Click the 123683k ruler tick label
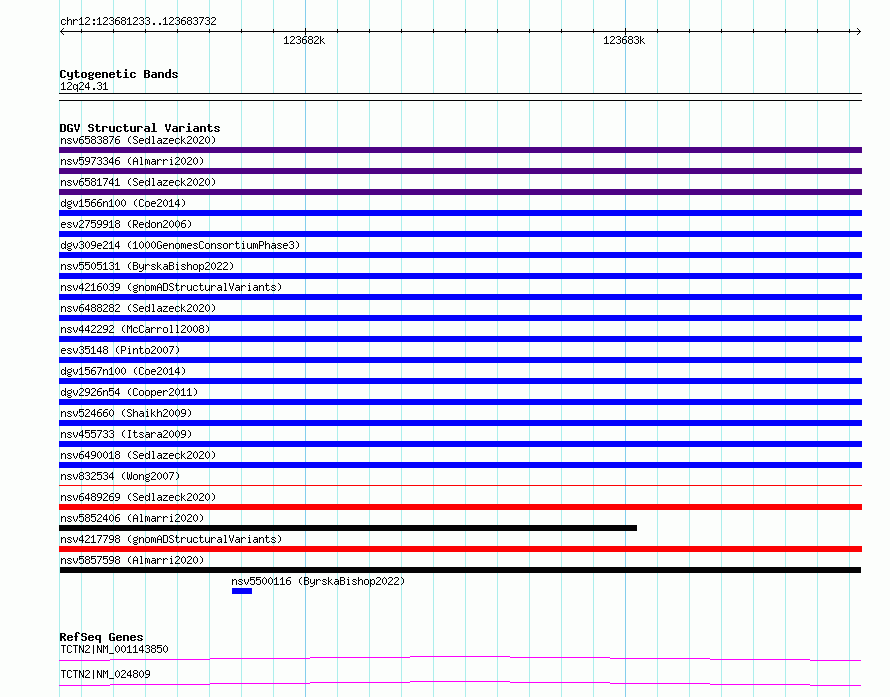Viewport: 890px width, 697px height. 624,40
